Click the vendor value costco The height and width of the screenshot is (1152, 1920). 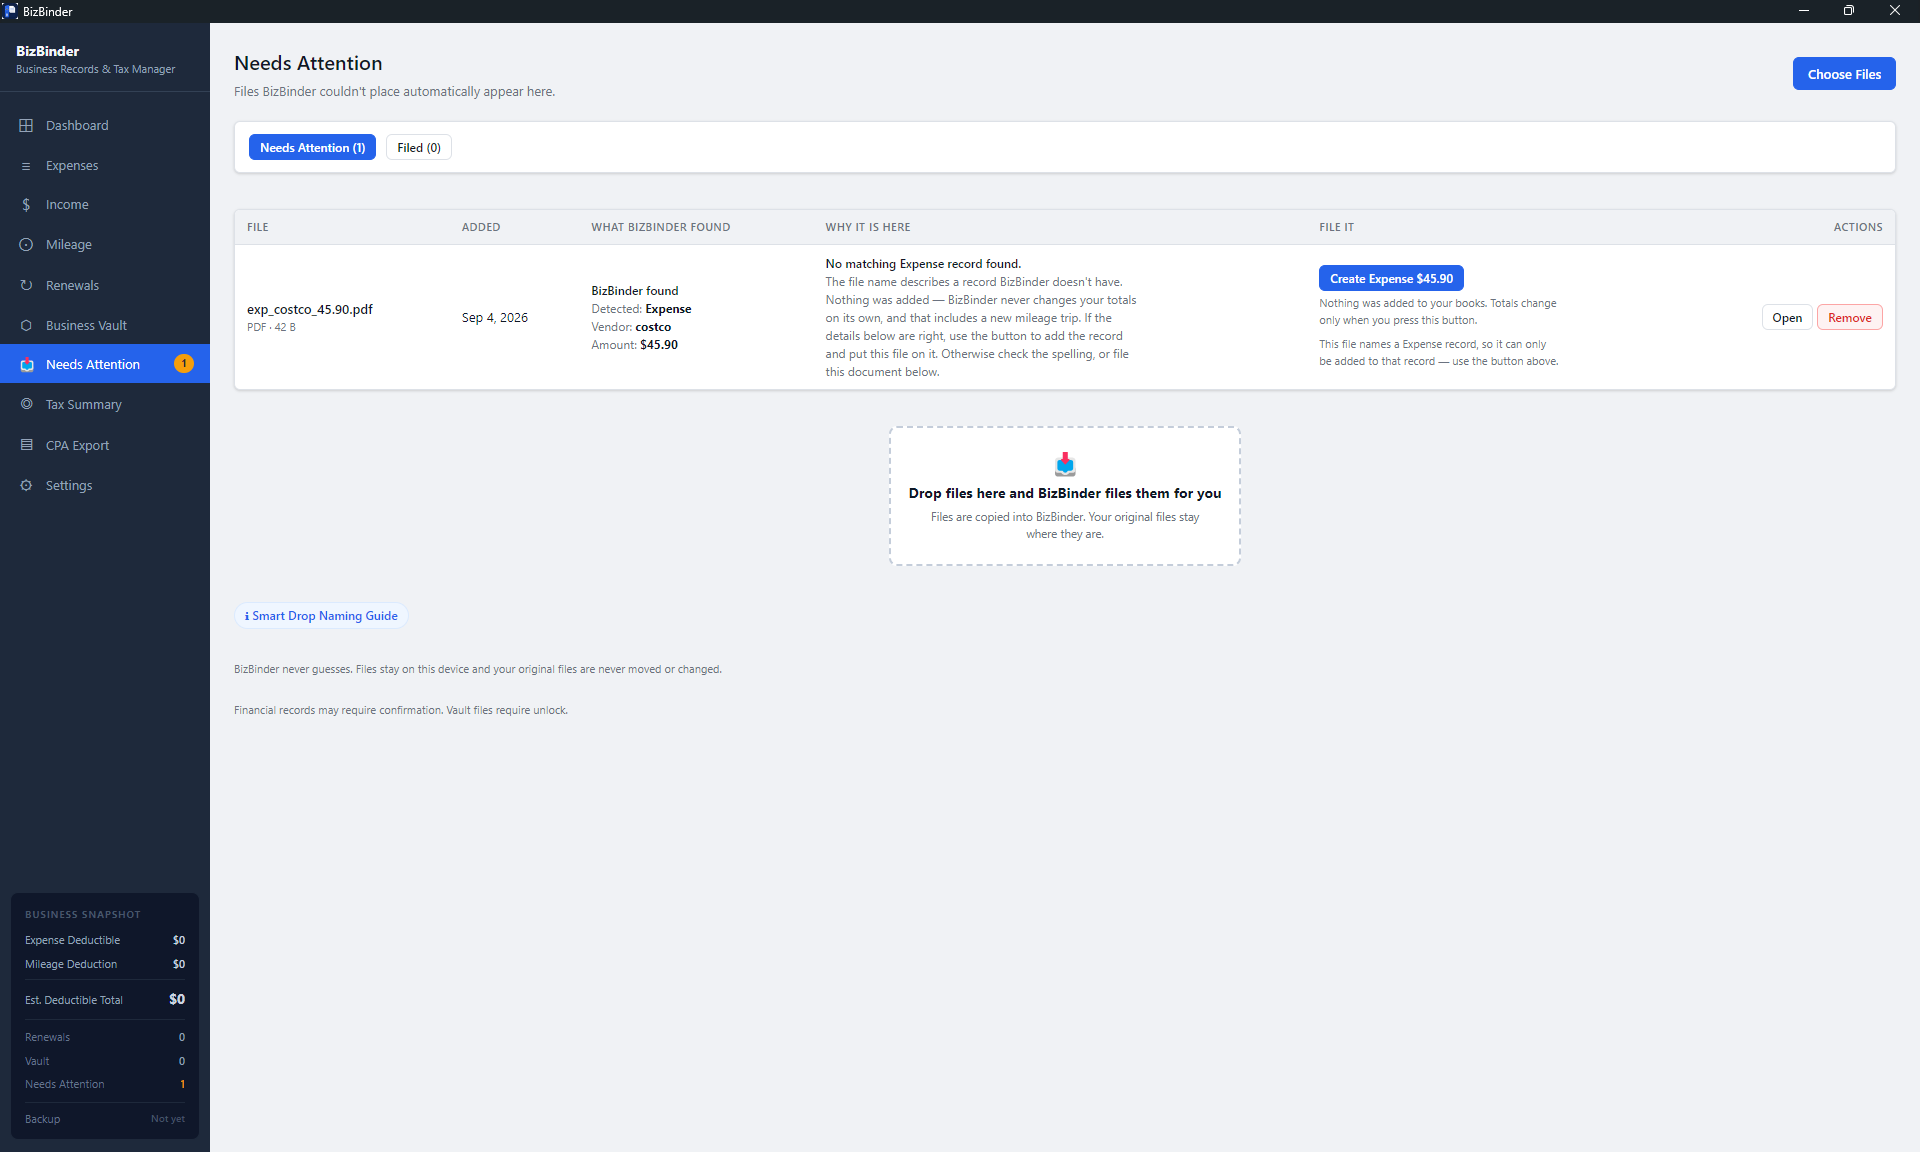click(653, 327)
